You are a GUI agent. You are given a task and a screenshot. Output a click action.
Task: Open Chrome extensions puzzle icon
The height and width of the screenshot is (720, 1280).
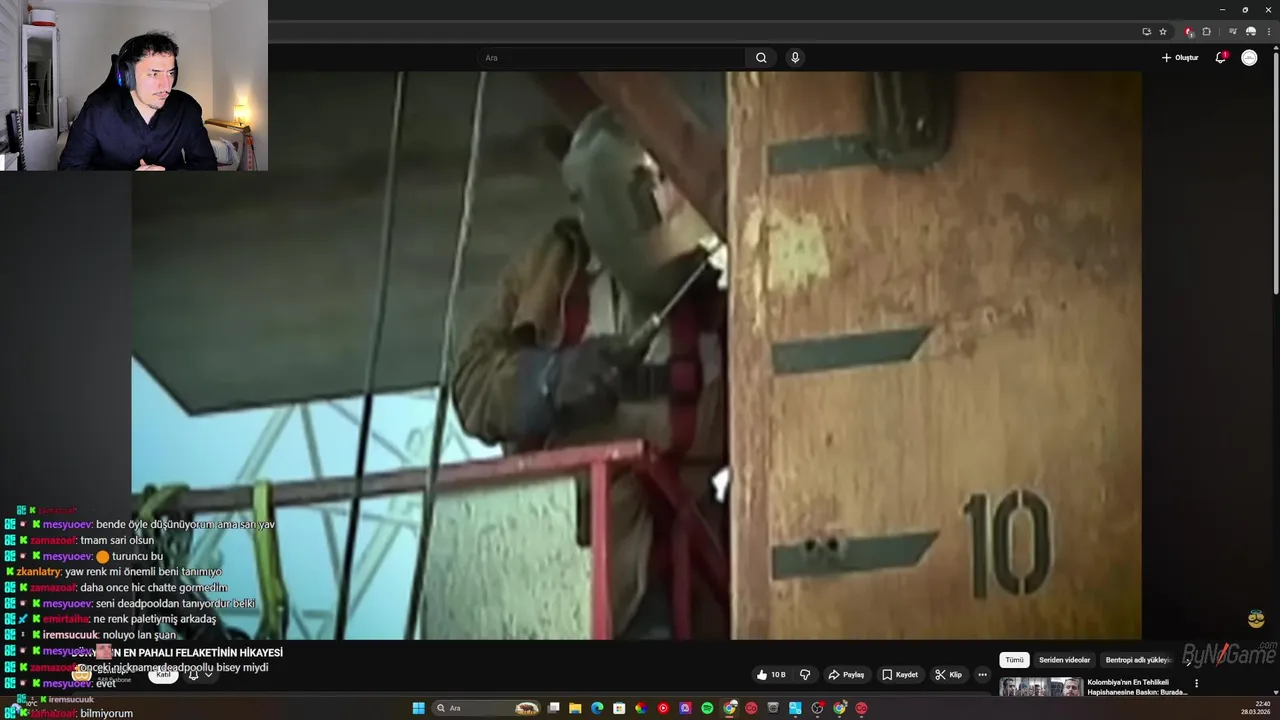1206,32
